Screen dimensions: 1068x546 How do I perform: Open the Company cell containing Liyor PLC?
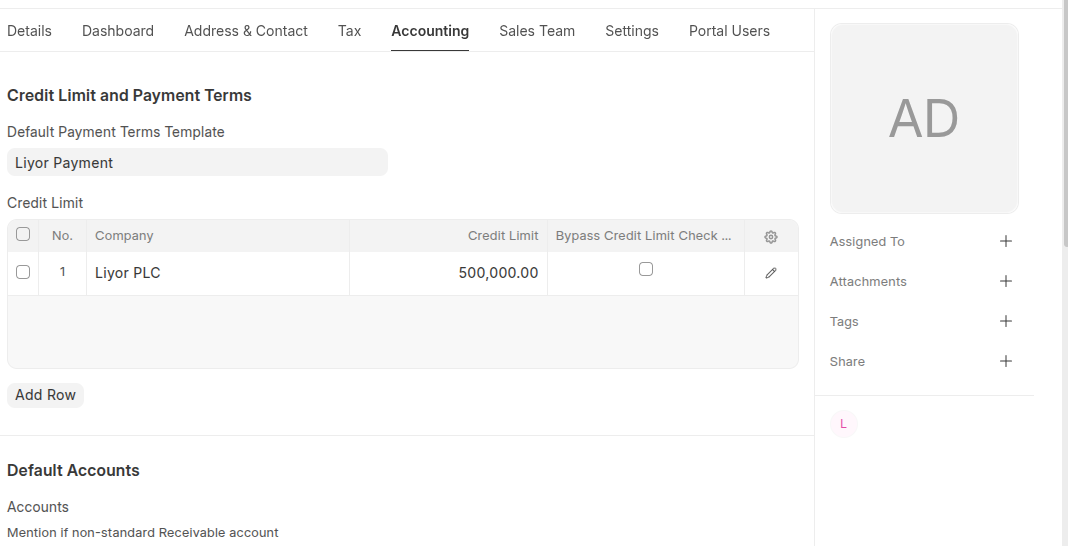217,273
